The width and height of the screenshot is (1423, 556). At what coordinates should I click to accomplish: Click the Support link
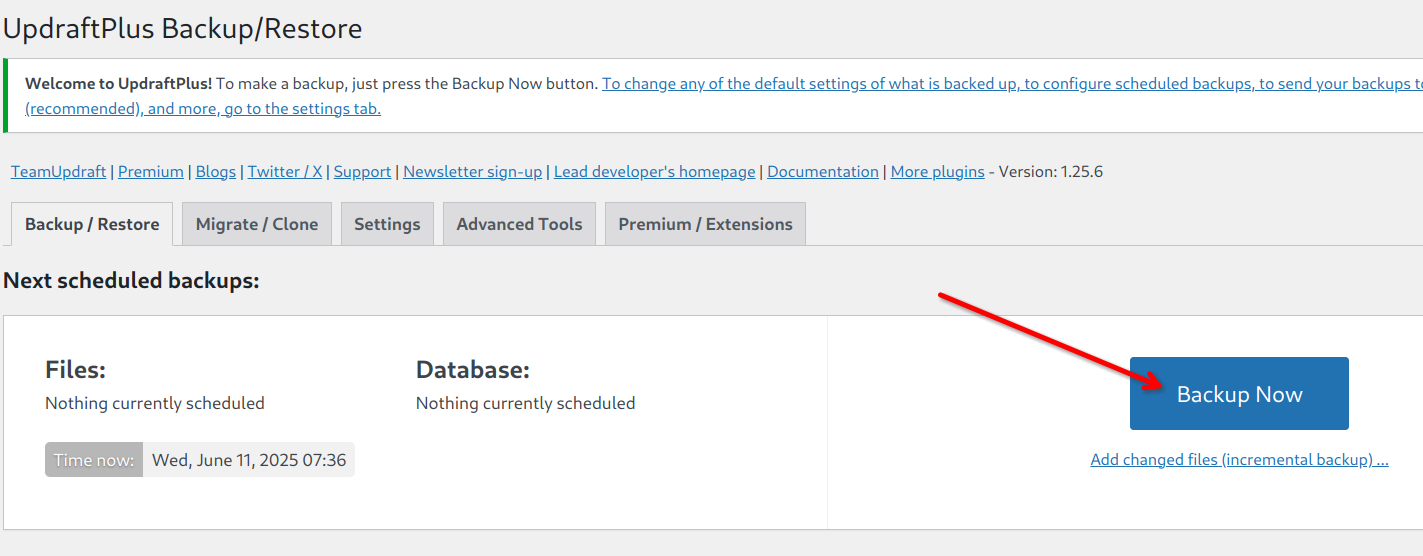(x=362, y=172)
